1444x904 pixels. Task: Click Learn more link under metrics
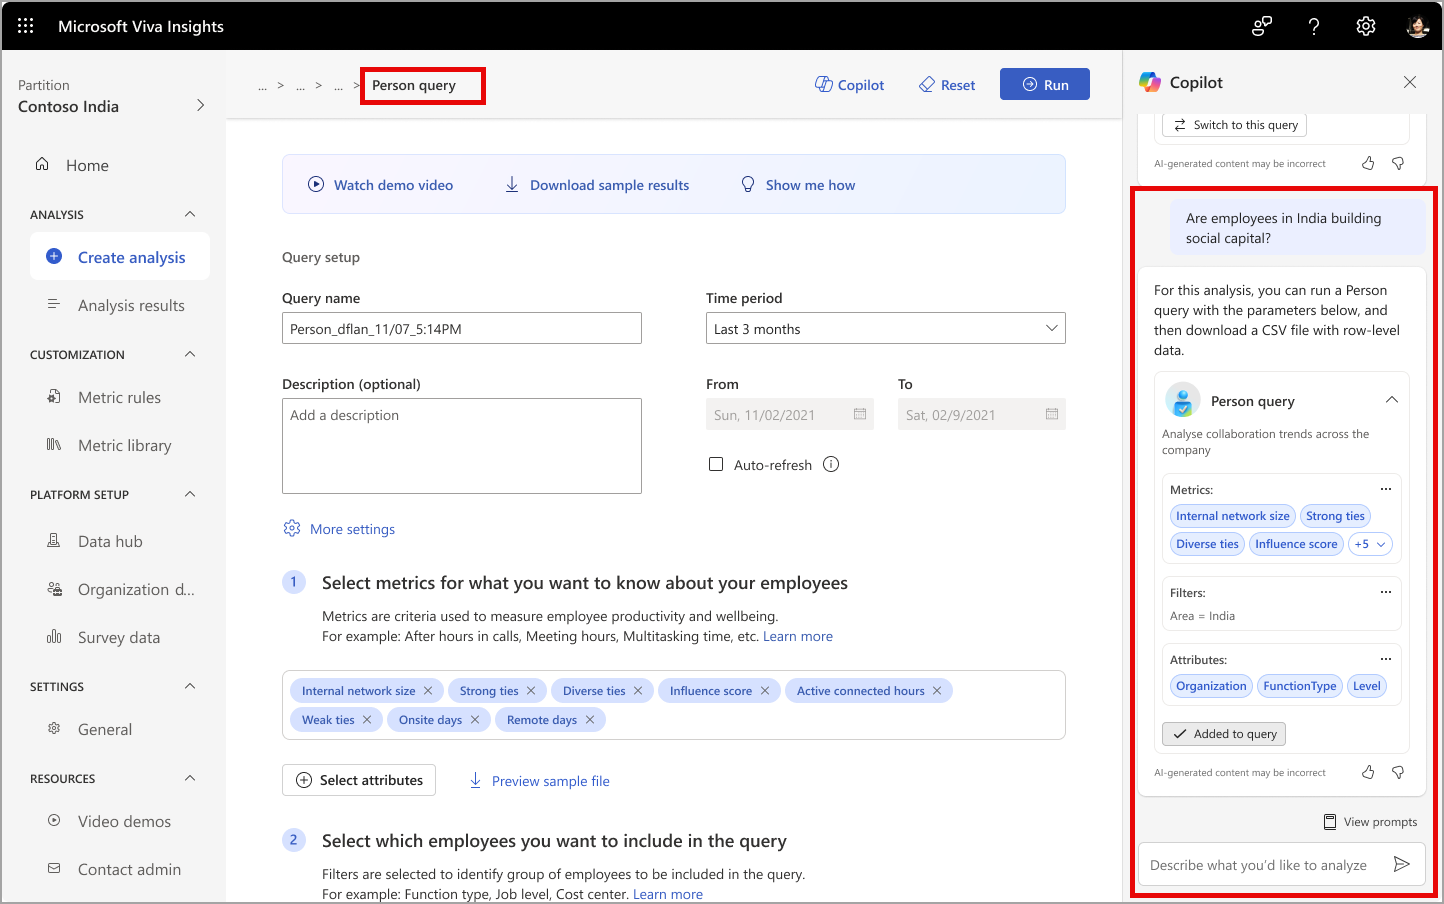click(x=798, y=636)
